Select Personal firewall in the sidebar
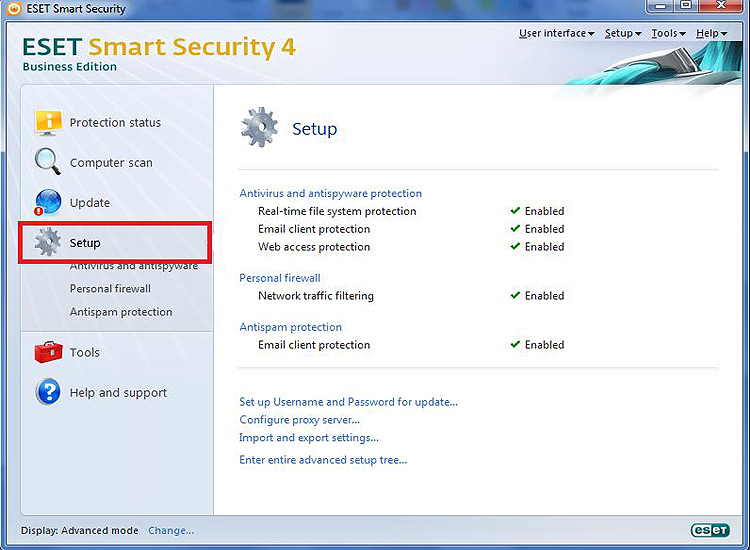Viewport: 750px width, 550px height. click(110, 288)
